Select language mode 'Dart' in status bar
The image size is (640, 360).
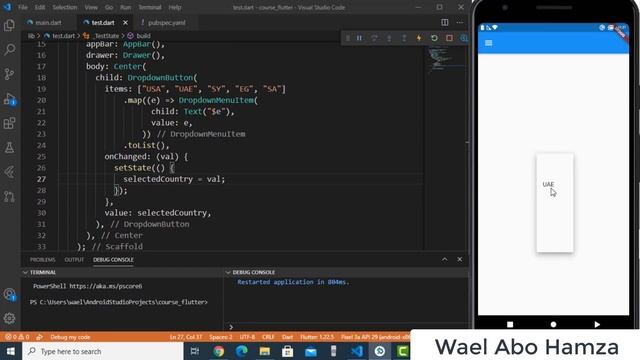pos(287,337)
